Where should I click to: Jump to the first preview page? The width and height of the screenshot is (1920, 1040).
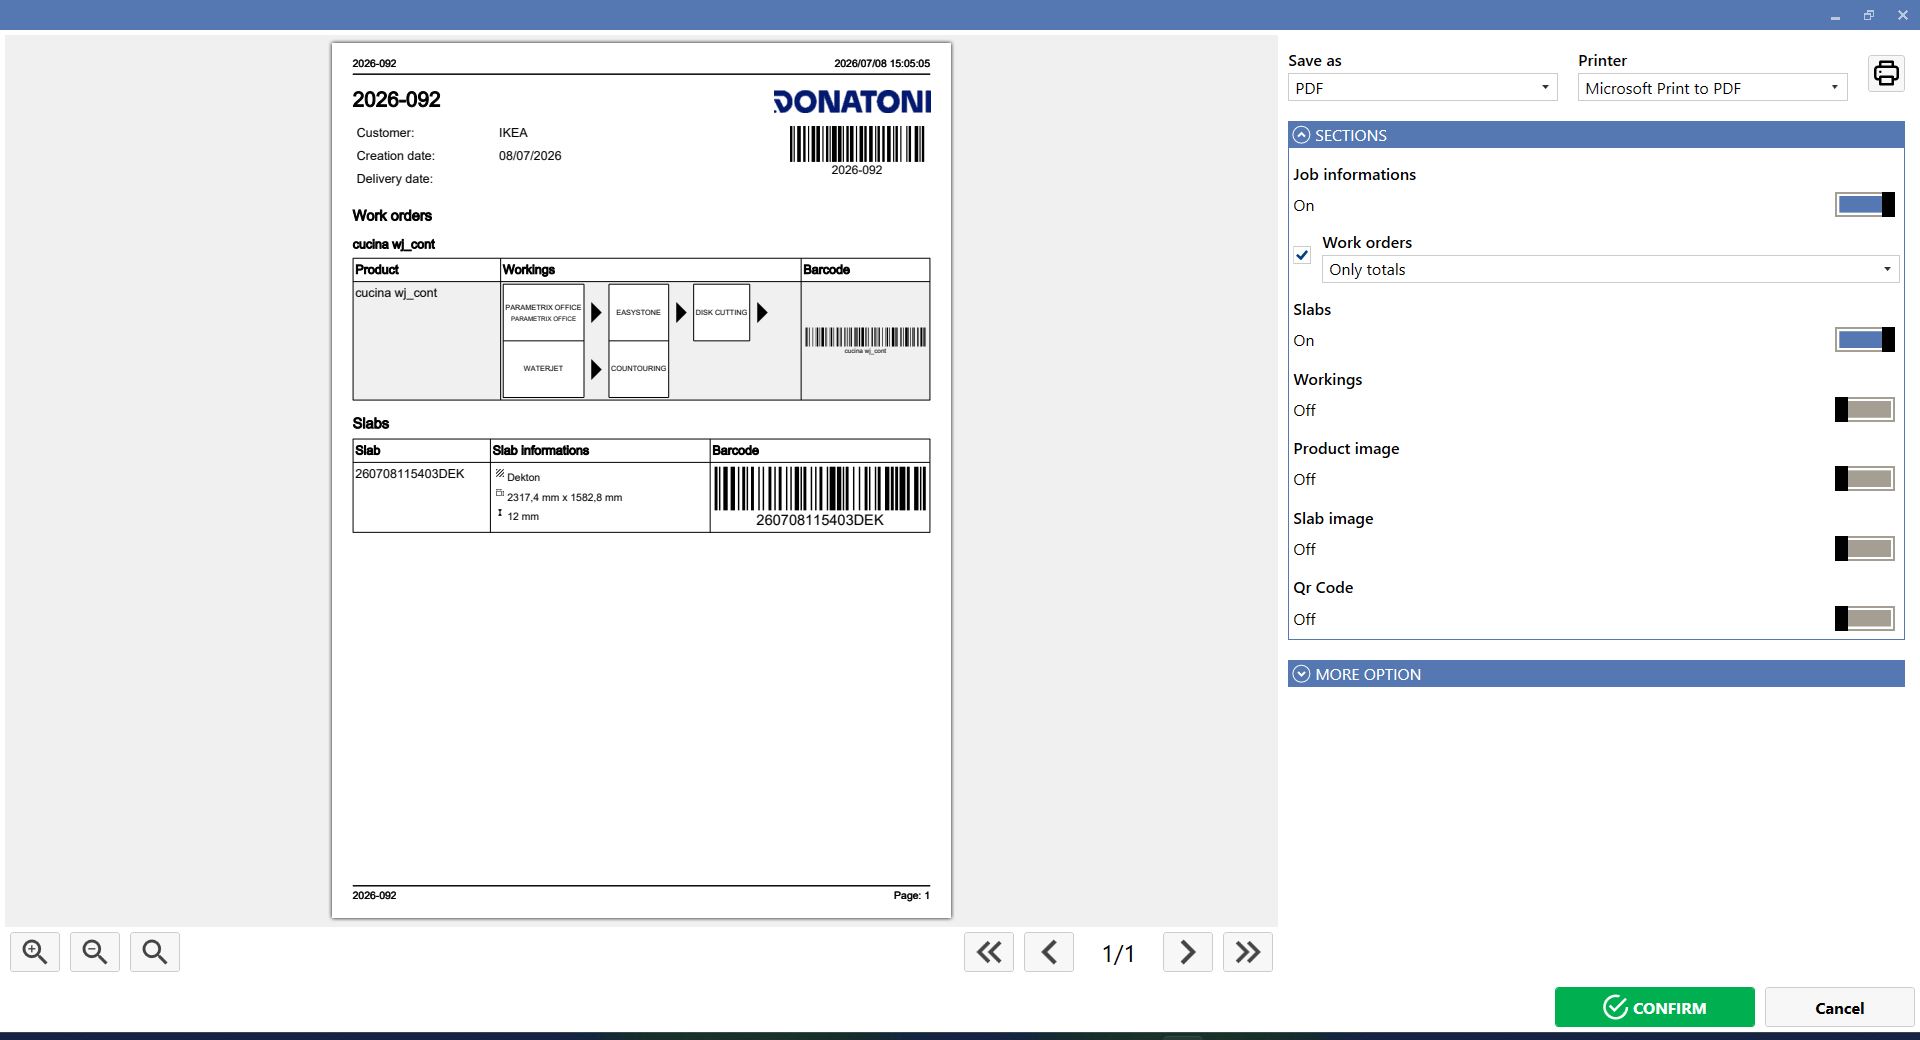coord(989,952)
